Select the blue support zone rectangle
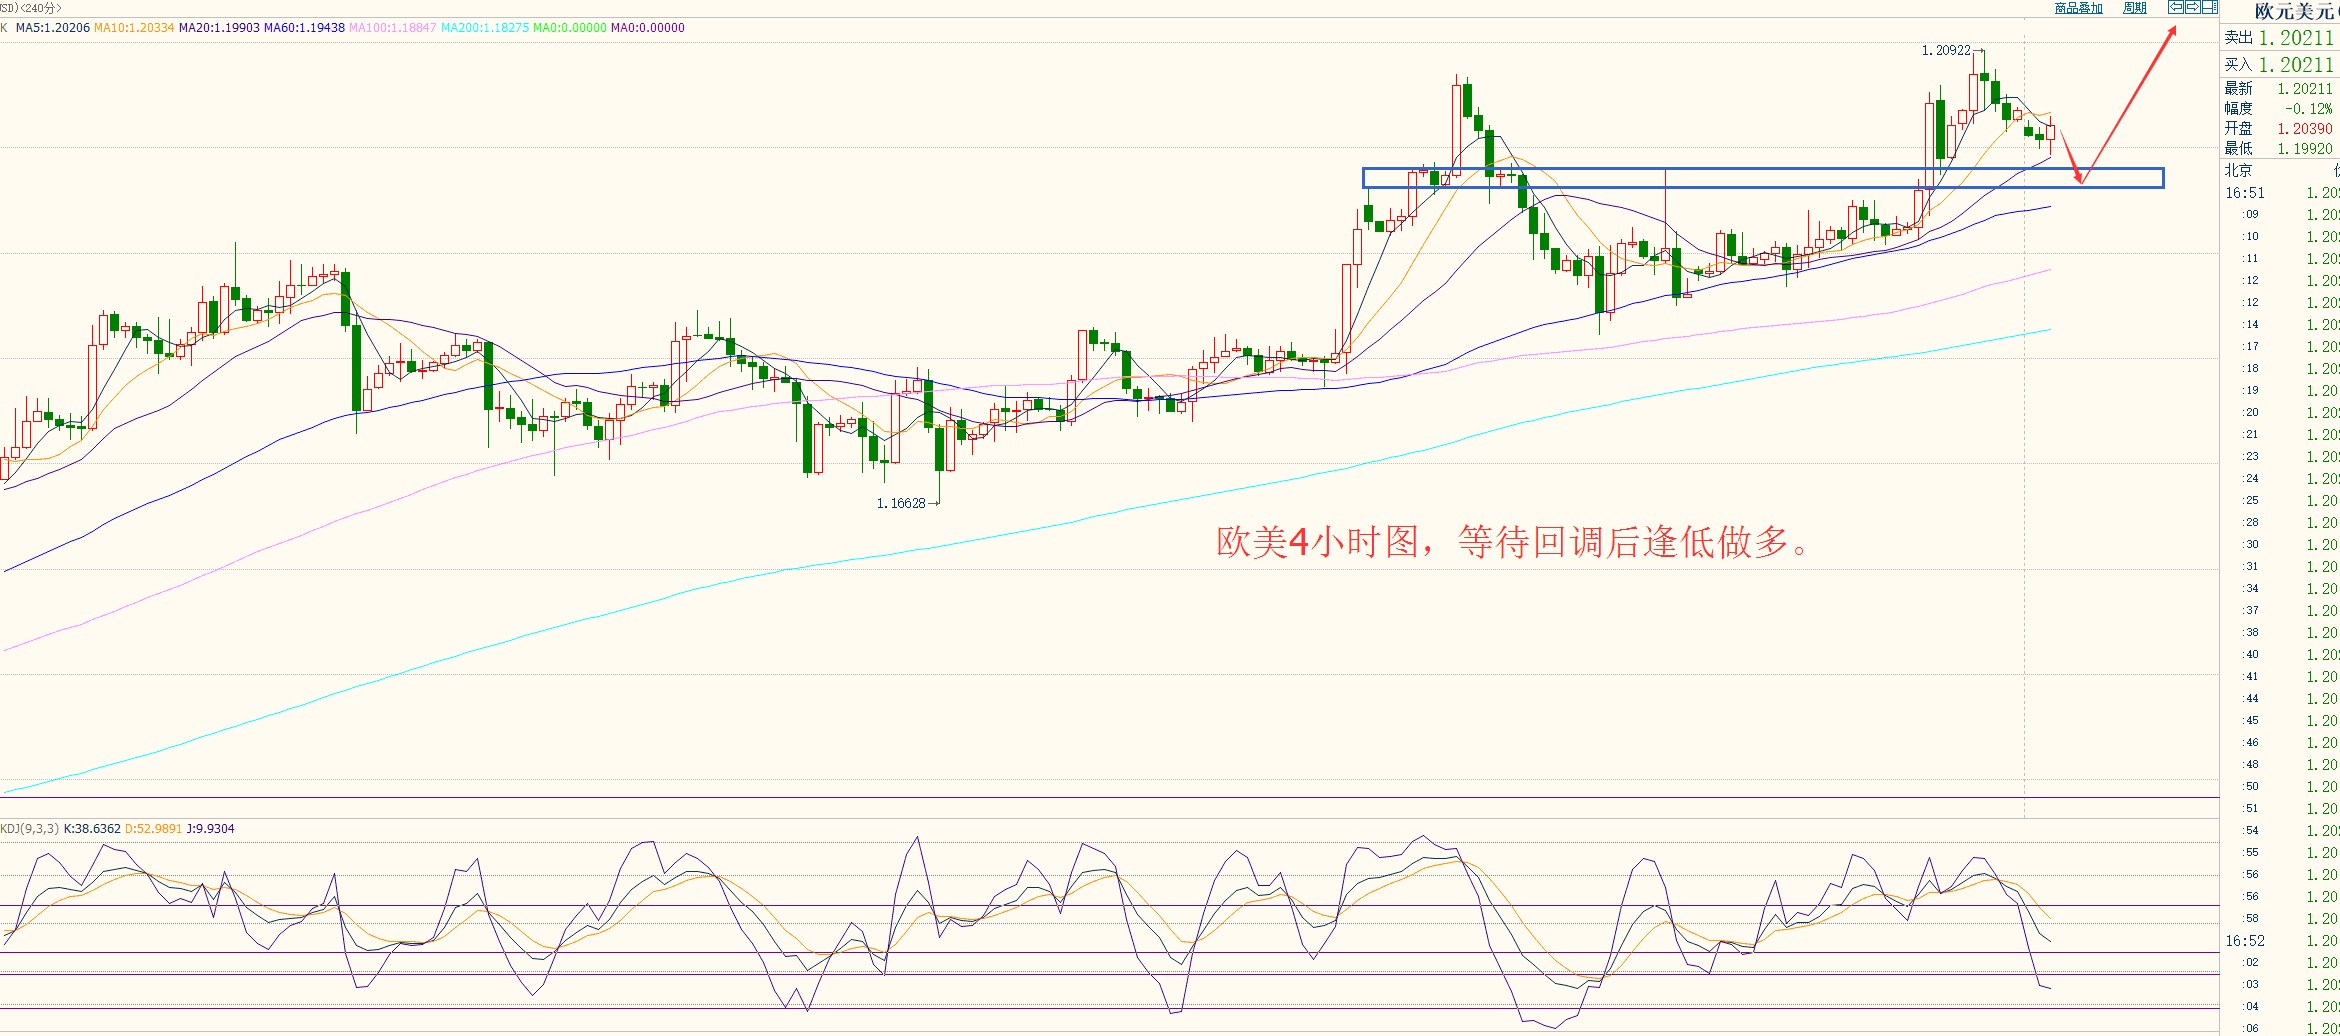2340x1036 pixels. 1762,169
